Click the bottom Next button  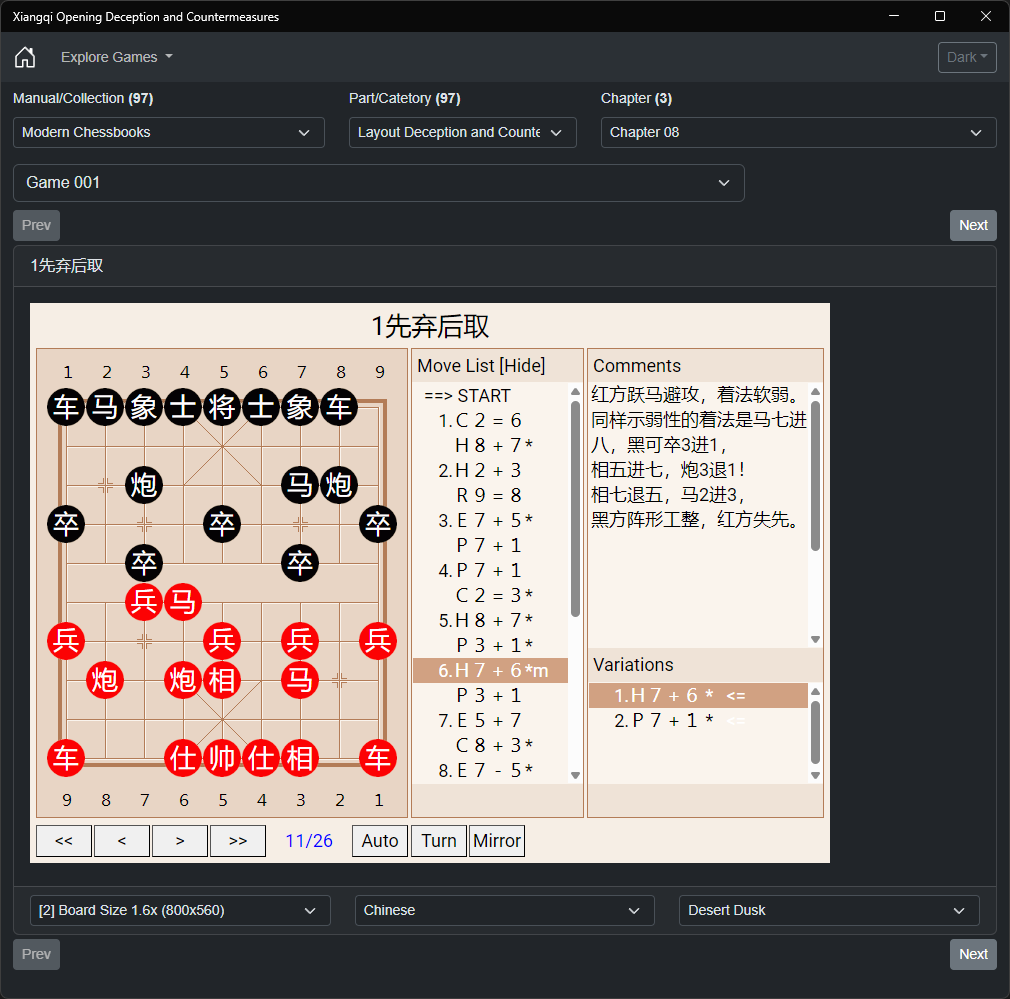[x=973, y=954]
